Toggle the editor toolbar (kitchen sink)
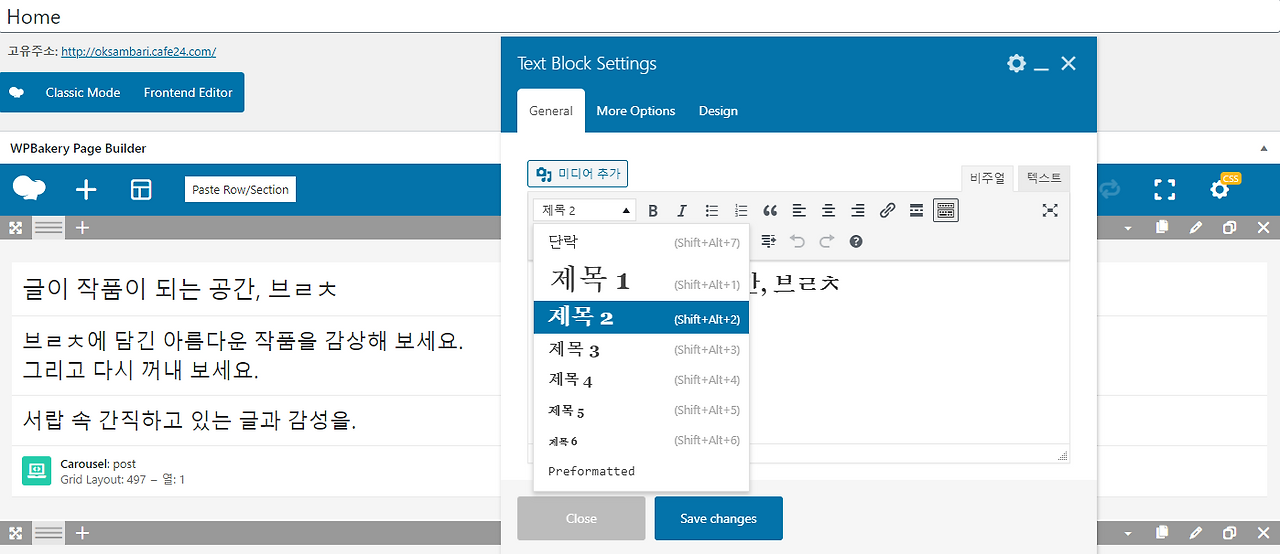This screenshot has height=554, width=1280. click(x=945, y=210)
